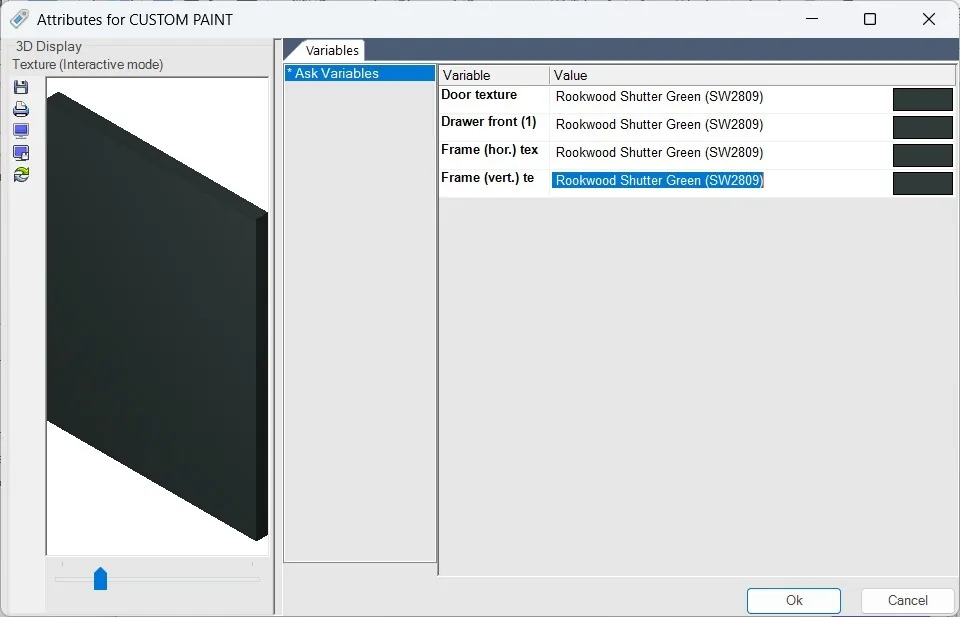The width and height of the screenshot is (960, 617).
Task: Confirm with the Ok button
Action: 793,600
